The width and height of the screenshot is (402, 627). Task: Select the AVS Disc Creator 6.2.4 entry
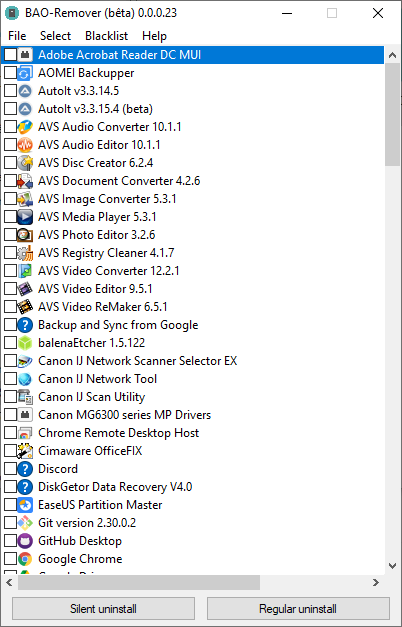[x=96, y=163]
